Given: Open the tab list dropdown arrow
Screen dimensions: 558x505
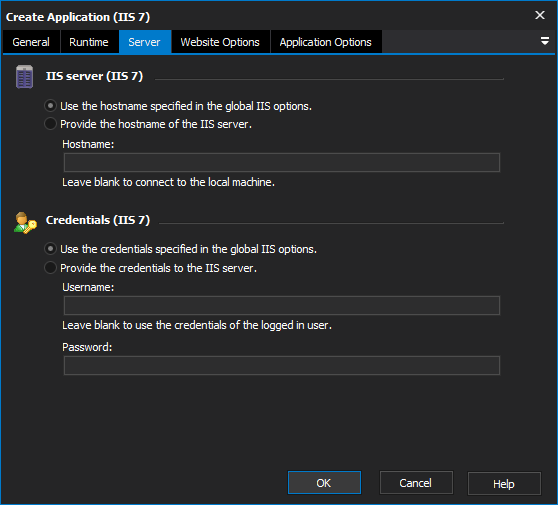Looking at the screenshot, I should coord(544,41).
